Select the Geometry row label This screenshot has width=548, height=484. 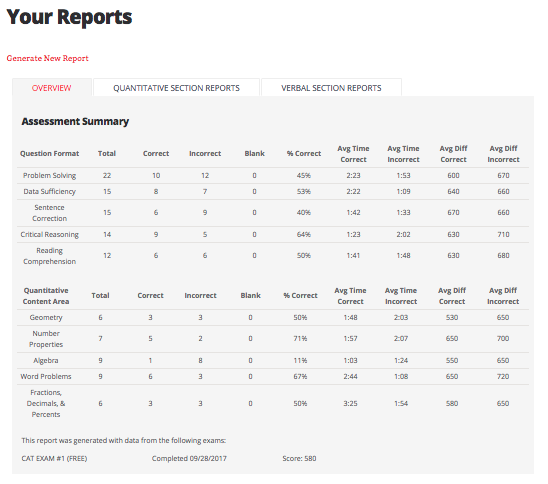[x=46, y=317]
